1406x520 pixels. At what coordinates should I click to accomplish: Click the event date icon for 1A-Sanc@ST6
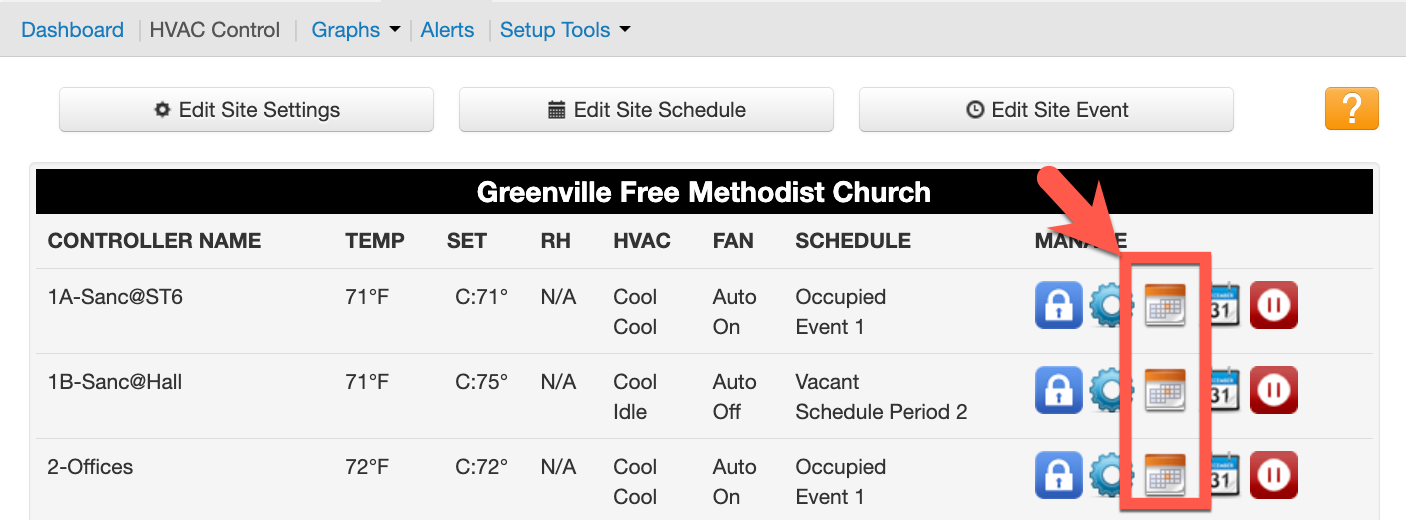(1224, 305)
